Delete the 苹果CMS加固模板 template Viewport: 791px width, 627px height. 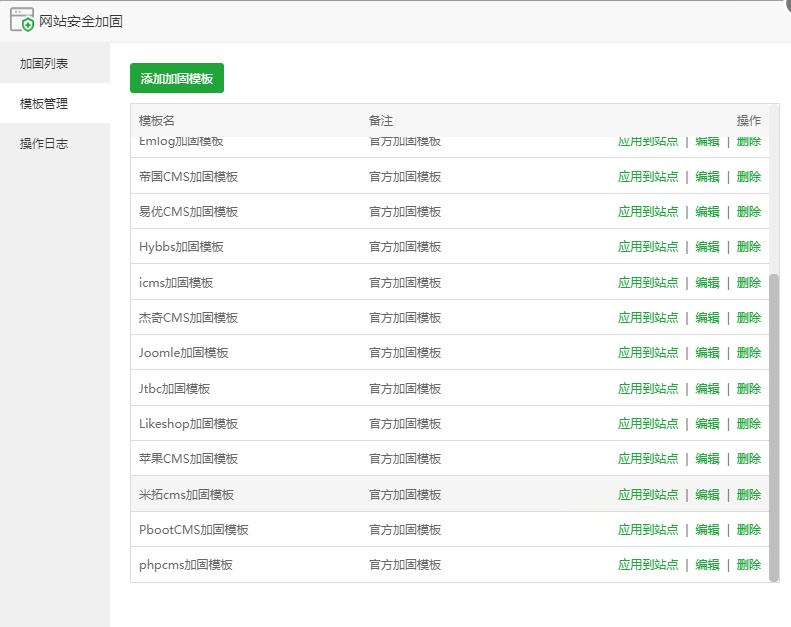coord(749,459)
